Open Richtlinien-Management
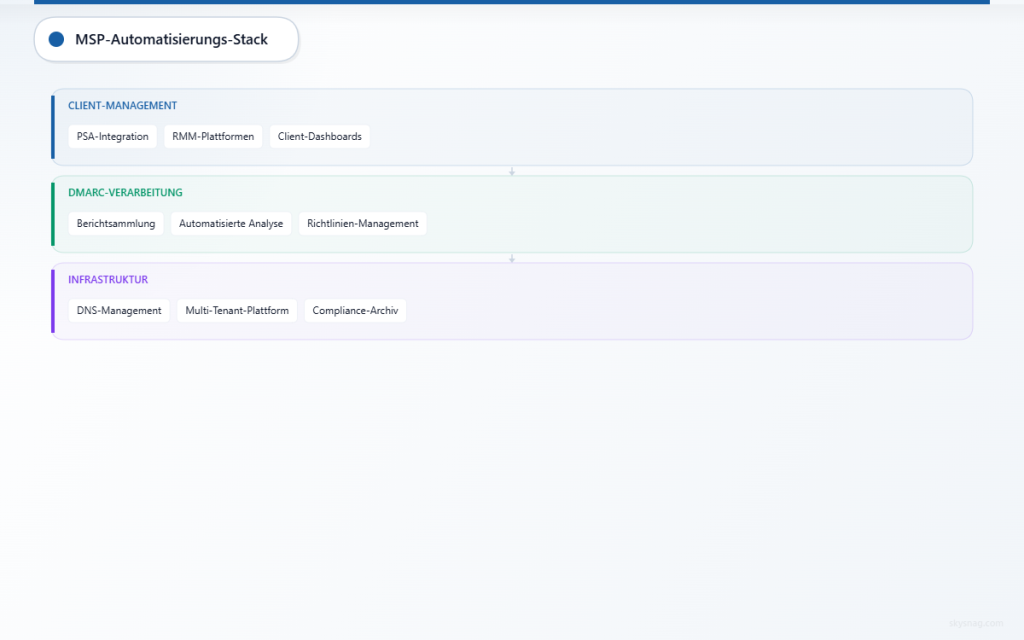Screen dimensions: 1024x640 pyautogui.click(x=362, y=223)
